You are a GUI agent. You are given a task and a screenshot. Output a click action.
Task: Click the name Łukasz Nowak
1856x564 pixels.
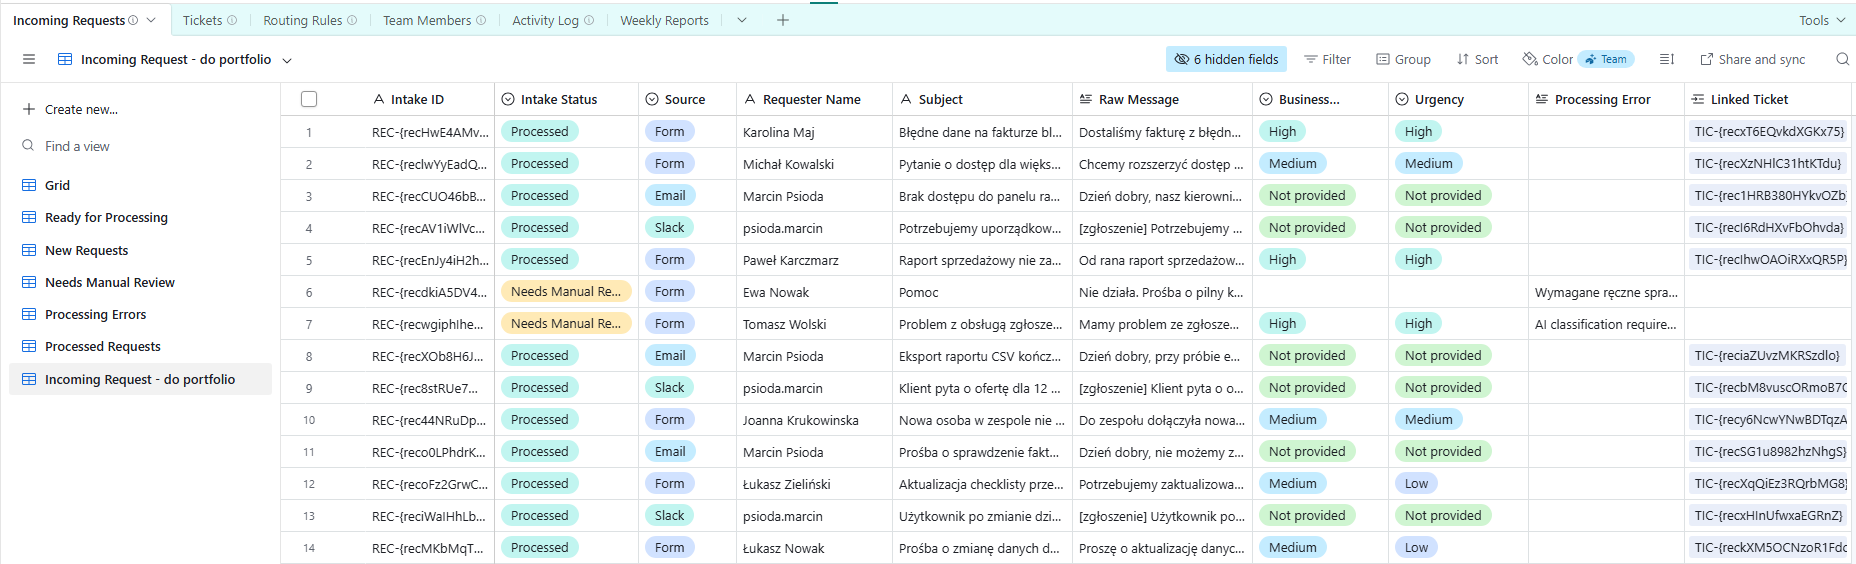(x=783, y=548)
